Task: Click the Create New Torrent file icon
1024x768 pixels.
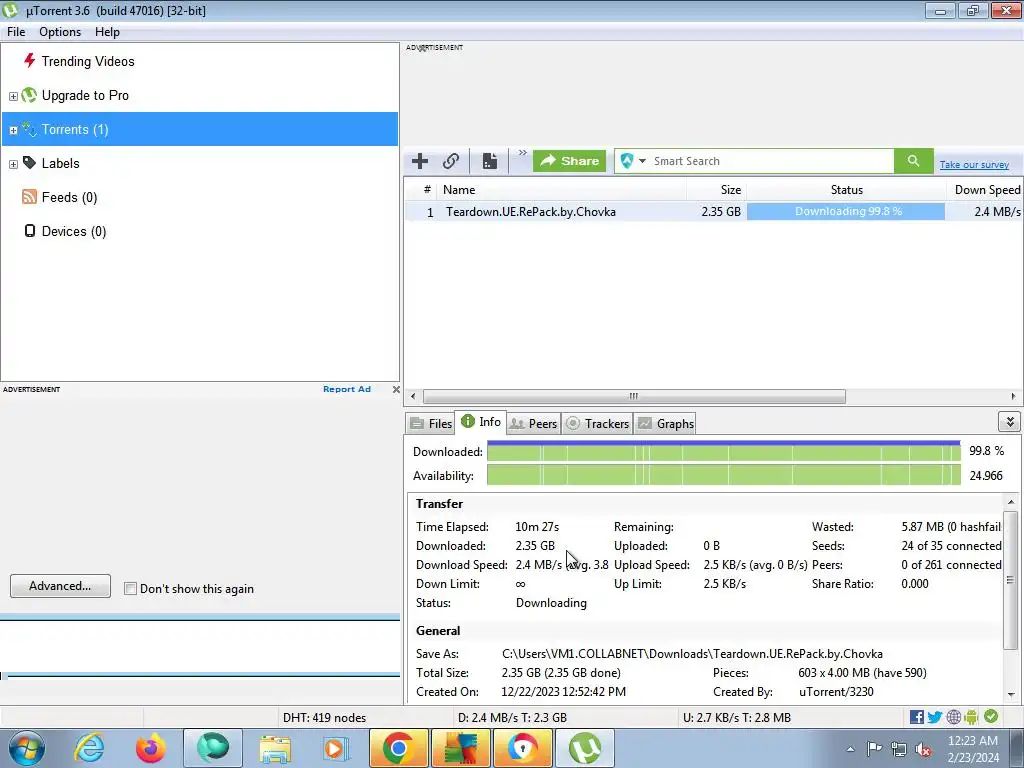Action: tap(490, 161)
